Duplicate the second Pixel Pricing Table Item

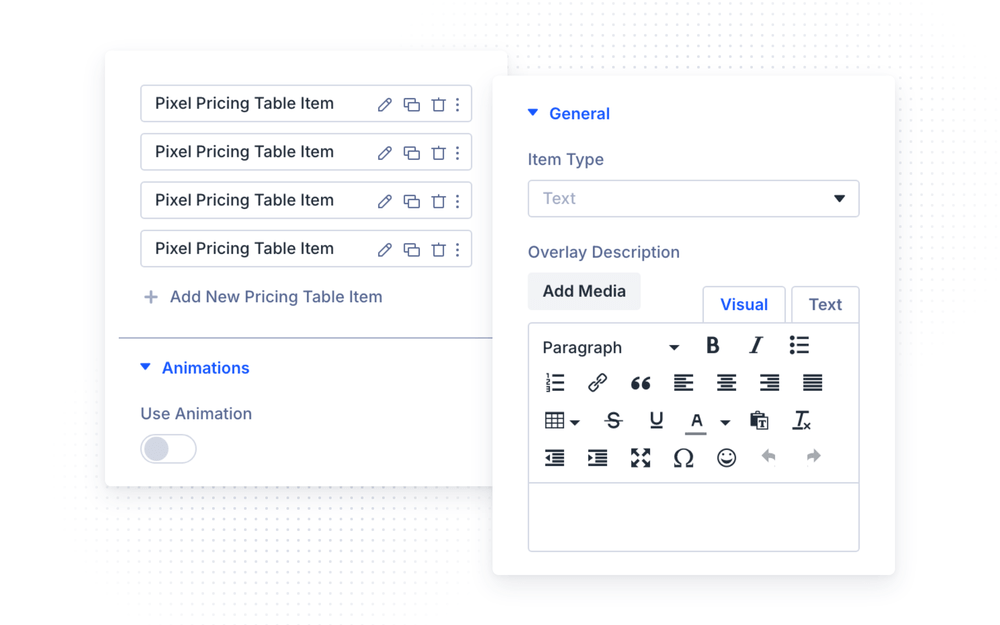[411, 153]
